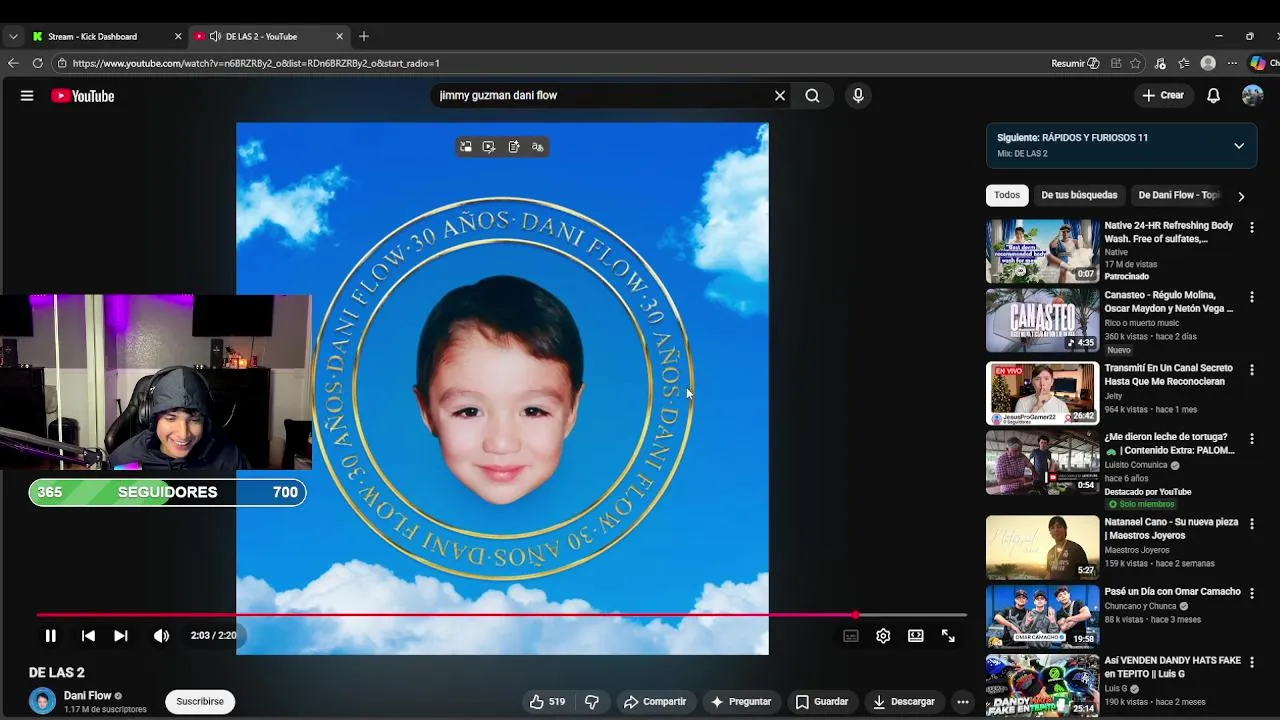Open the YouTube guide hamburger menu
Screen dimensions: 1280x720
click(27, 96)
